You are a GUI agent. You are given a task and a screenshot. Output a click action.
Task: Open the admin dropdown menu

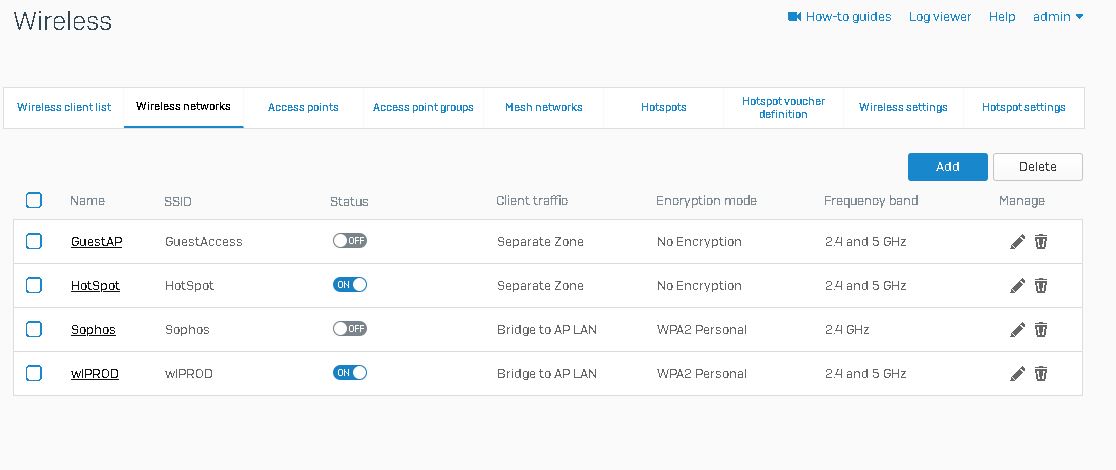point(1058,17)
